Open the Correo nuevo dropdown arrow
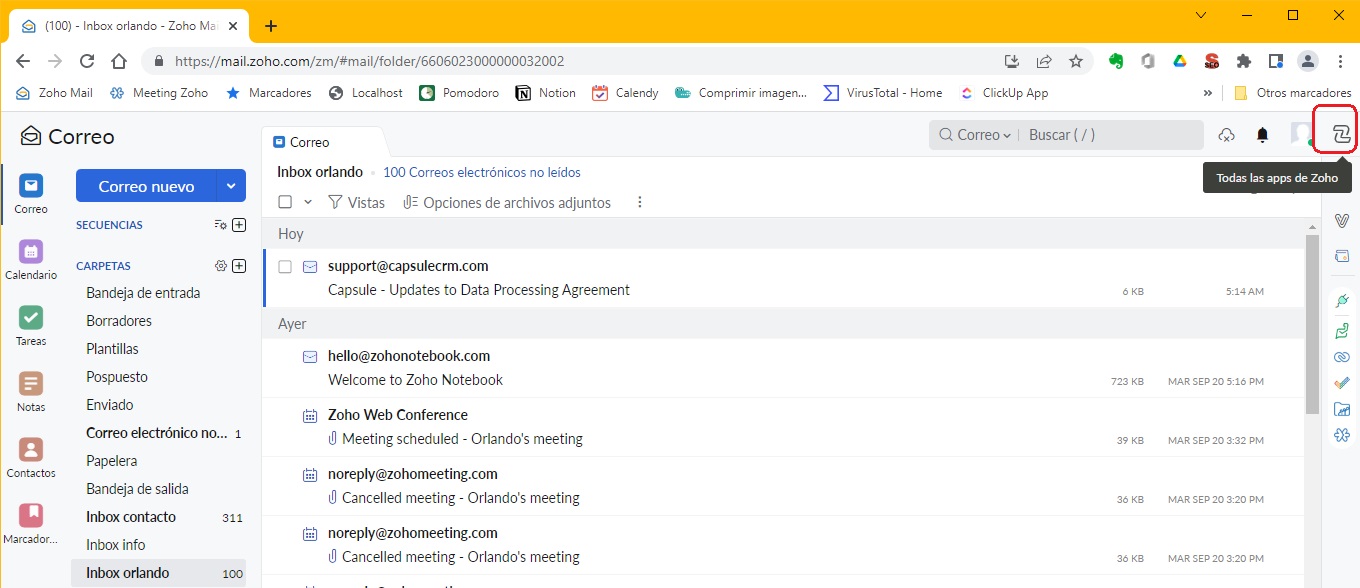This screenshot has width=1360, height=588. click(x=231, y=186)
